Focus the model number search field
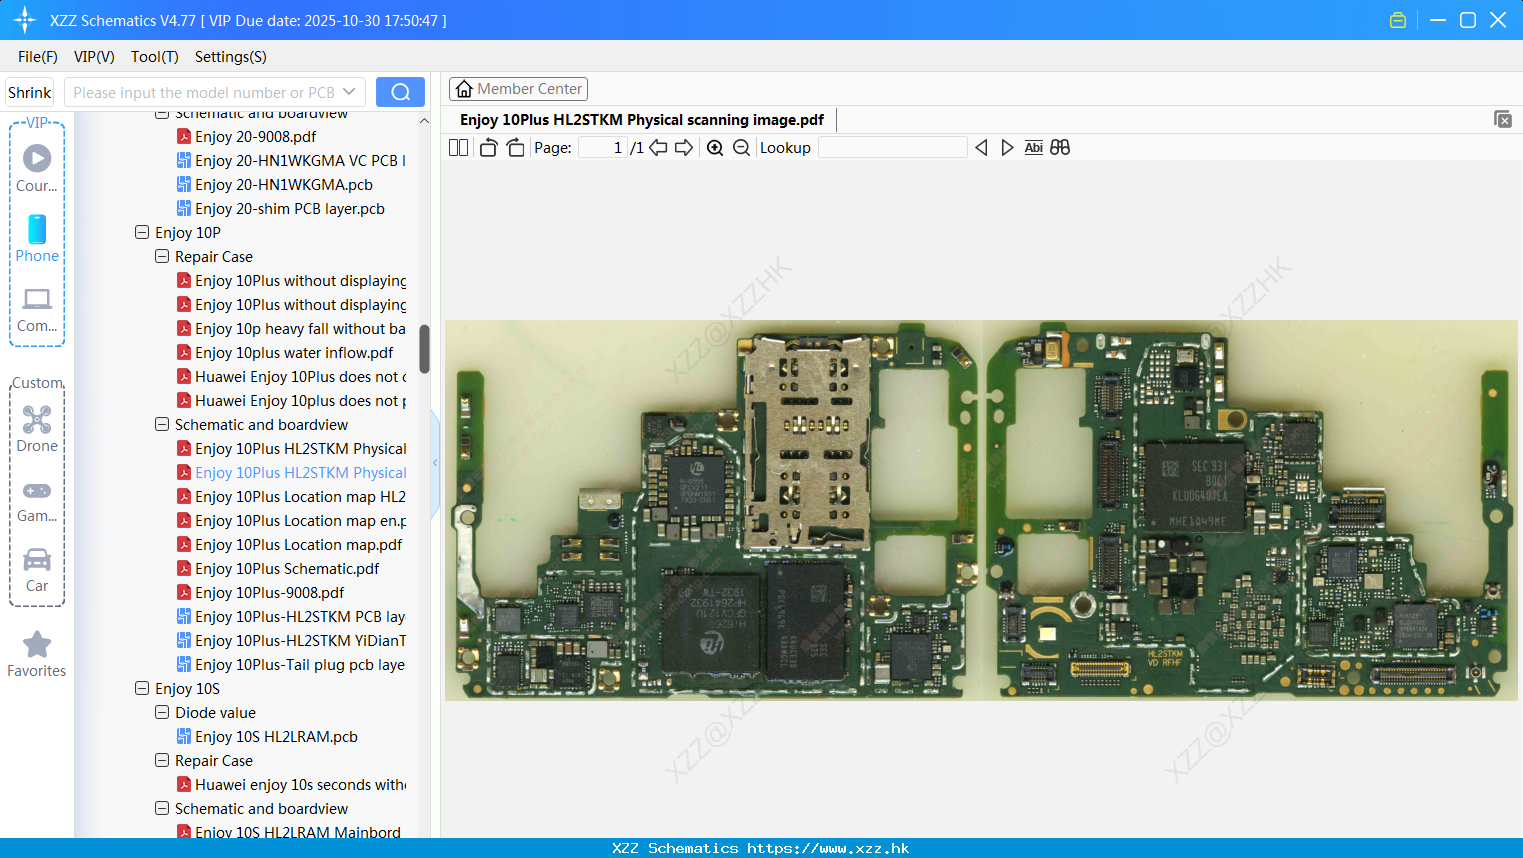This screenshot has width=1523, height=858. pos(205,92)
